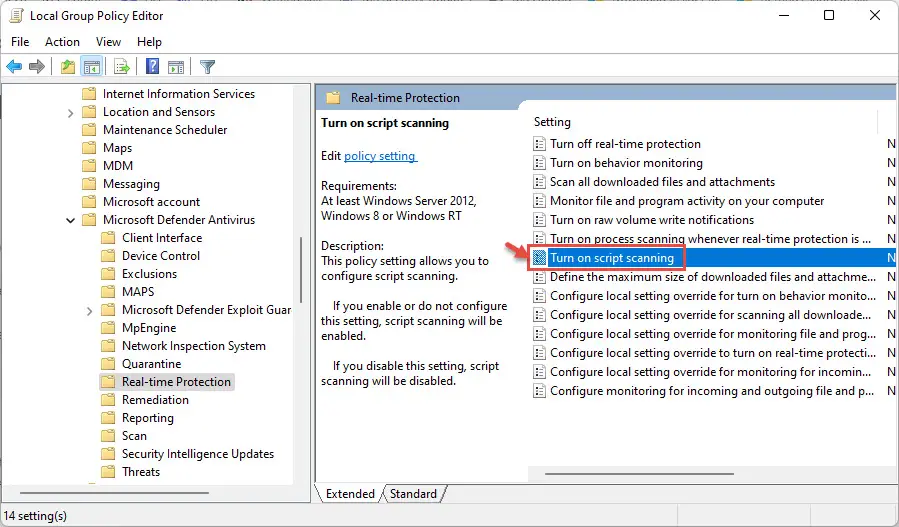Click policy icon beside Turn off real-time protection
The height and width of the screenshot is (527, 899).
point(539,144)
